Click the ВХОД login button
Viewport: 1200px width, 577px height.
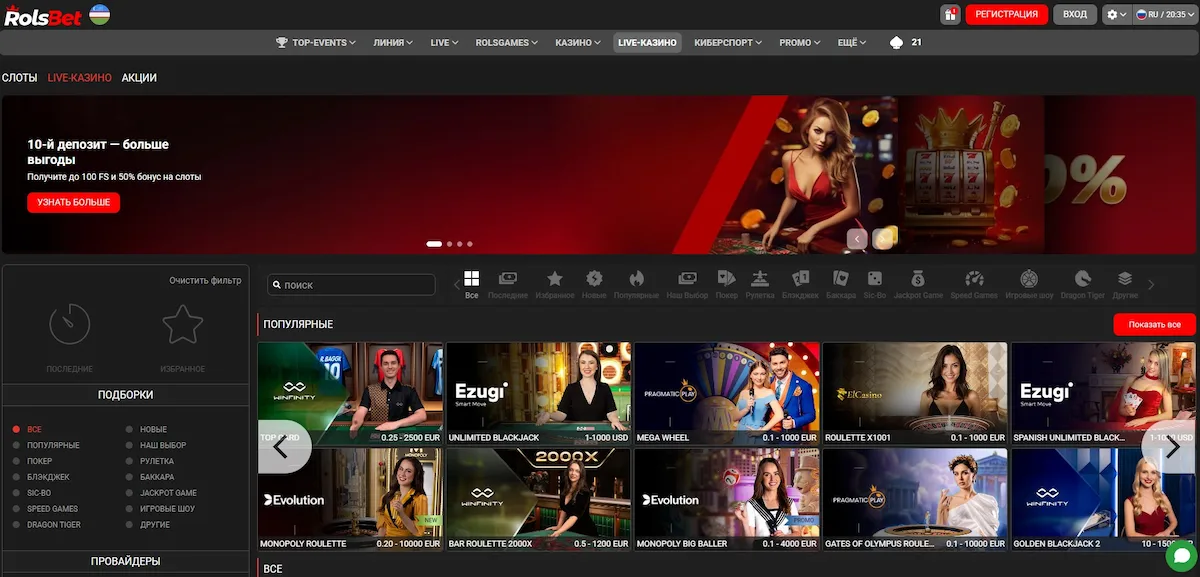pos(1075,14)
